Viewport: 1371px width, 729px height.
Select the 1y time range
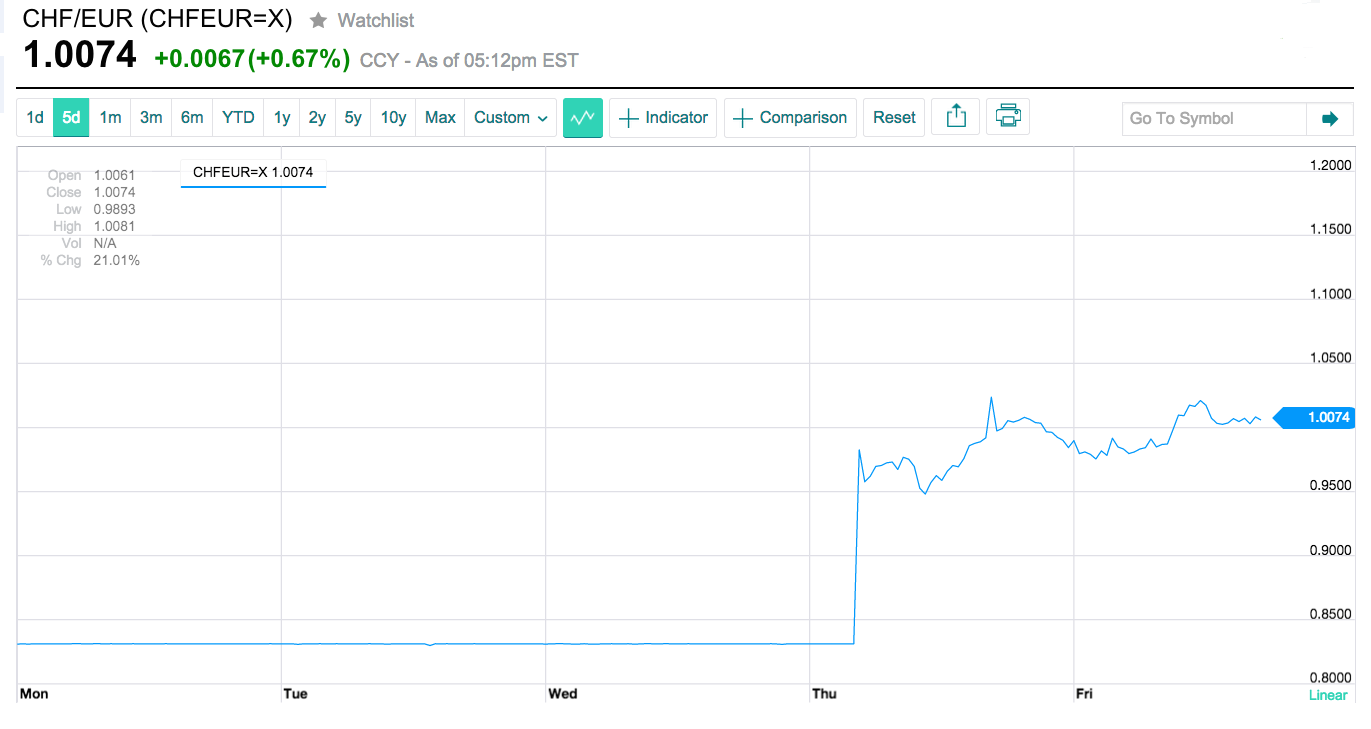tap(282, 118)
